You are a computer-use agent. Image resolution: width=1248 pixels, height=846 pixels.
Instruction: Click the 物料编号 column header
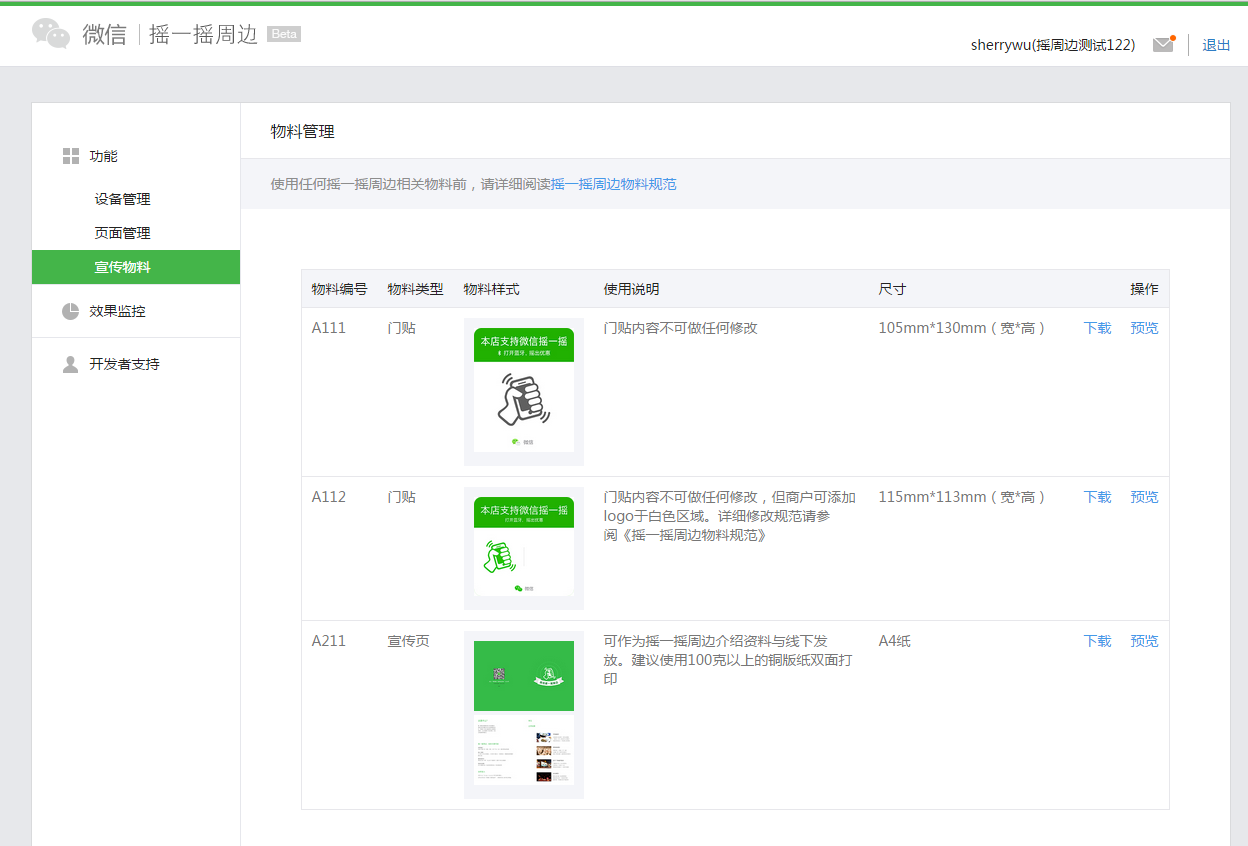coord(339,289)
